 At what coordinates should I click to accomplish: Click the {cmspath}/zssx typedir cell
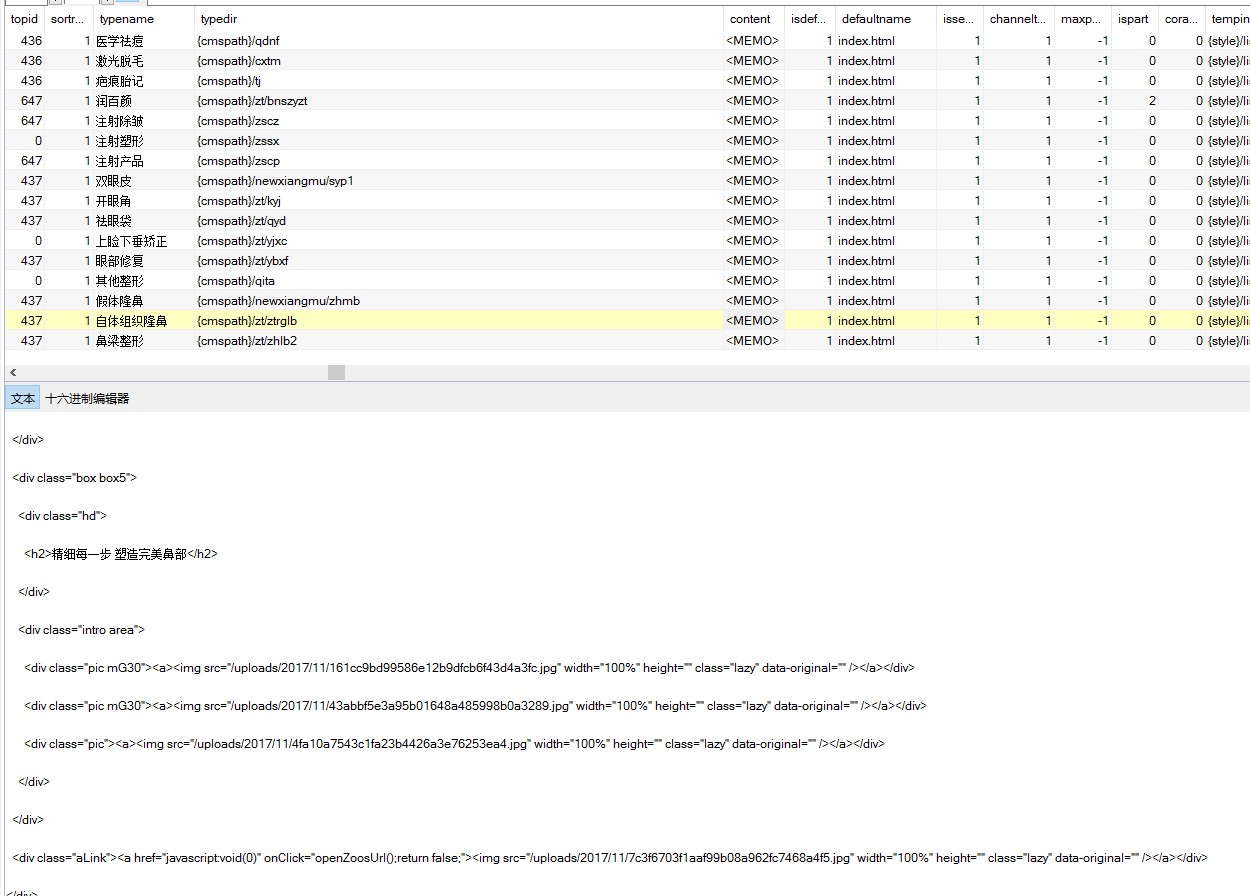[458, 141]
